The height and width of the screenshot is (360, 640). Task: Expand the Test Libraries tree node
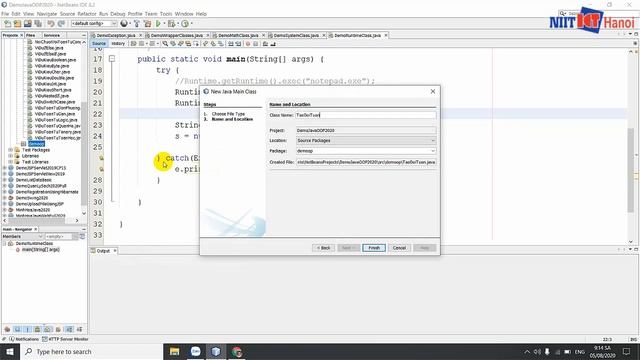(11, 162)
